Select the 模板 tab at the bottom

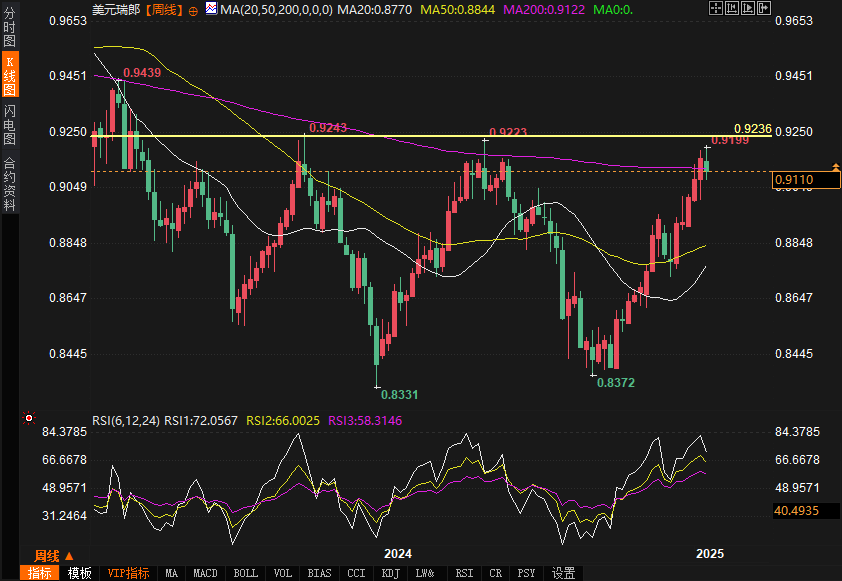click(x=79, y=573)
